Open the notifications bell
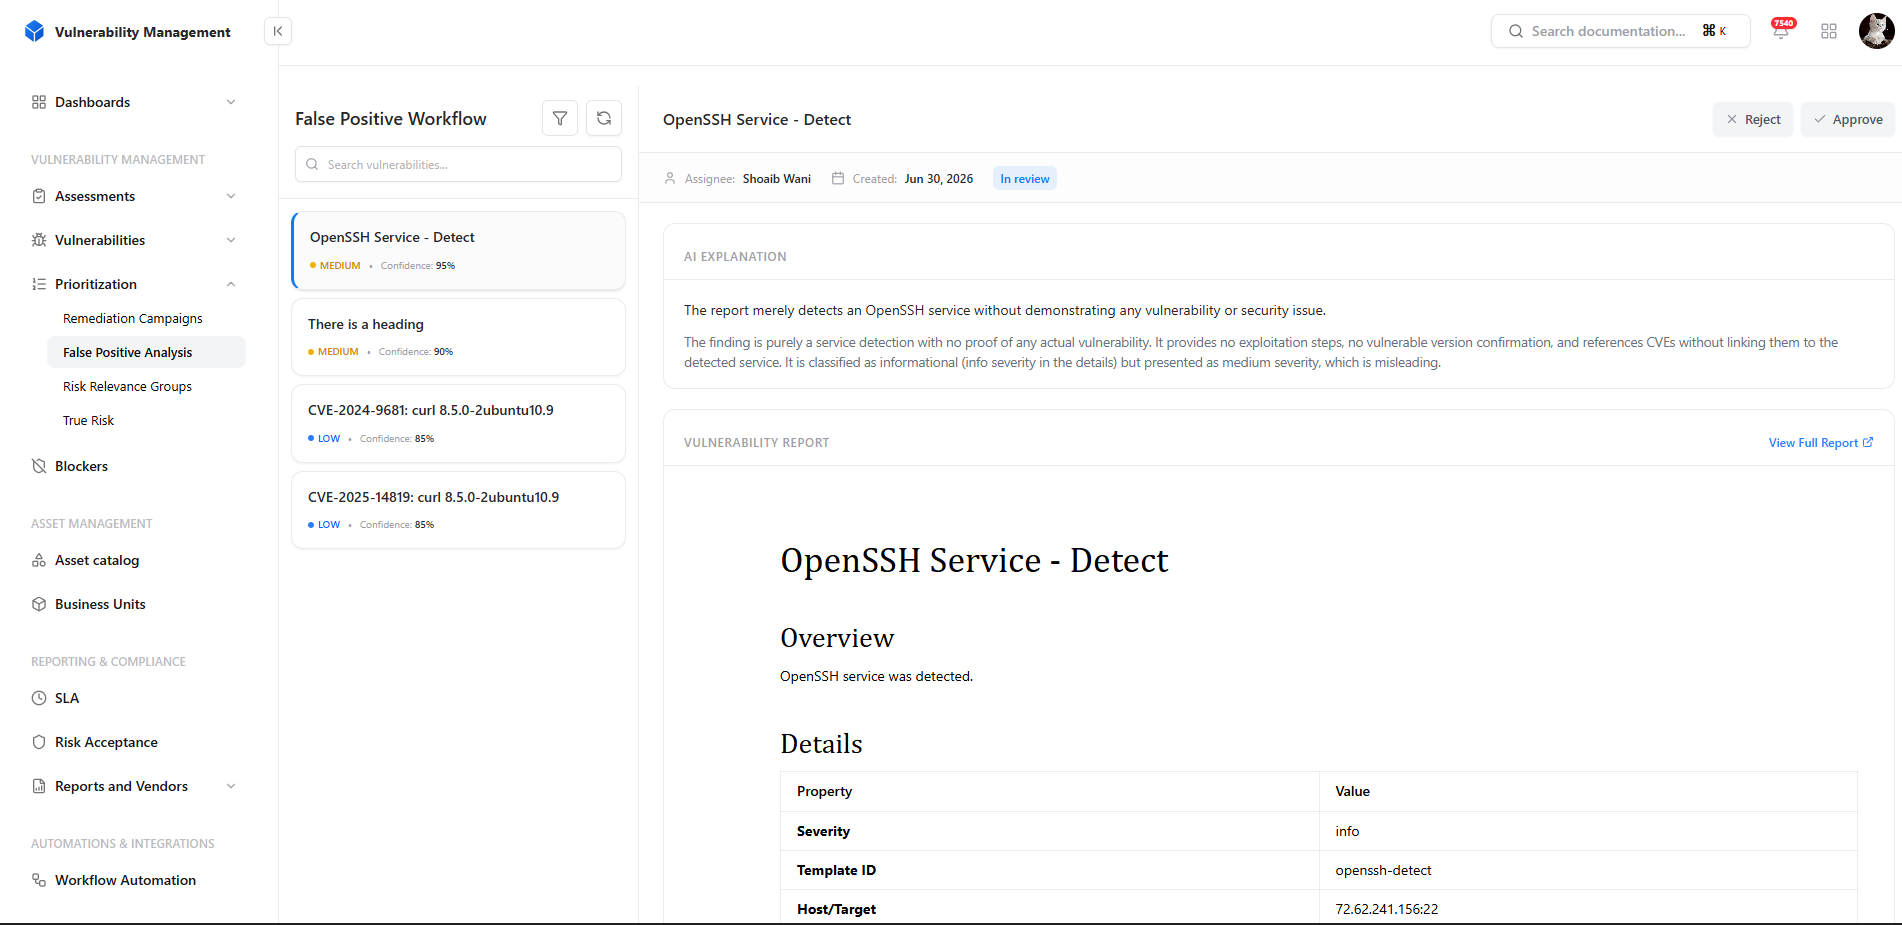1902x925 pixels. (1781, 31)
